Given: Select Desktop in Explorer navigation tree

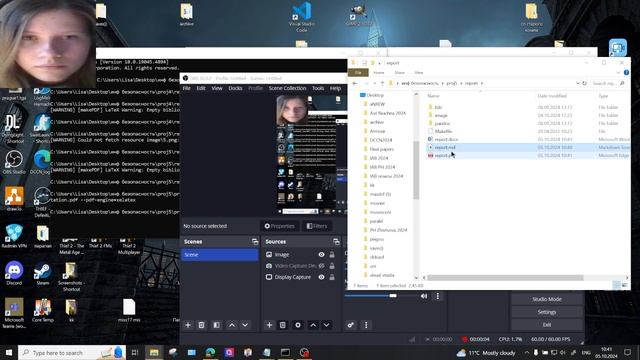Looking at the screenshot, I should click(x=375, y=95).
